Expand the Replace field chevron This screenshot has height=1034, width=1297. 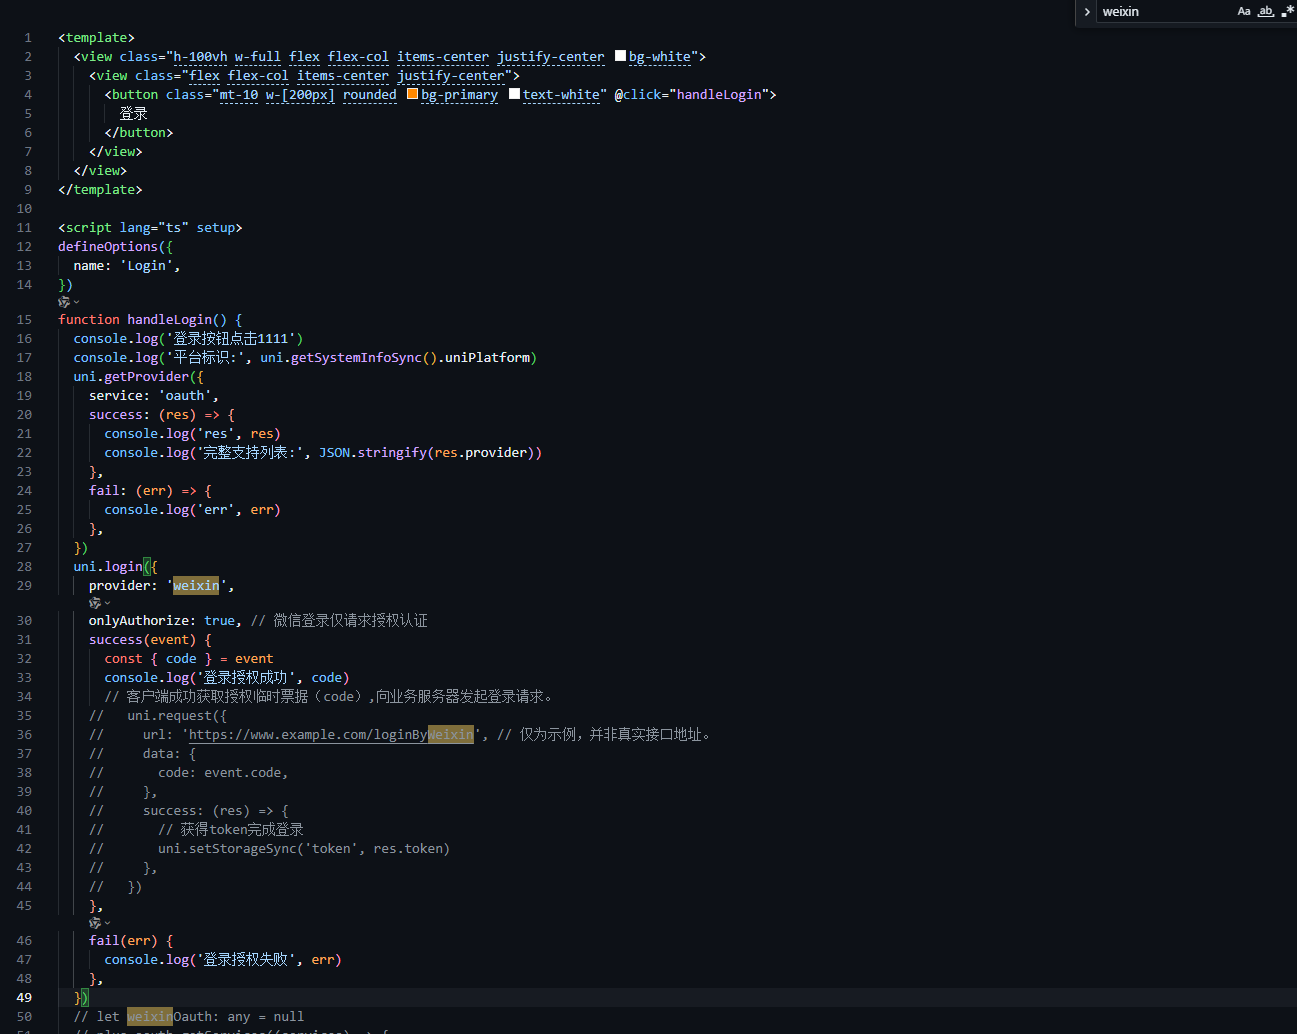click(1087, 12)
